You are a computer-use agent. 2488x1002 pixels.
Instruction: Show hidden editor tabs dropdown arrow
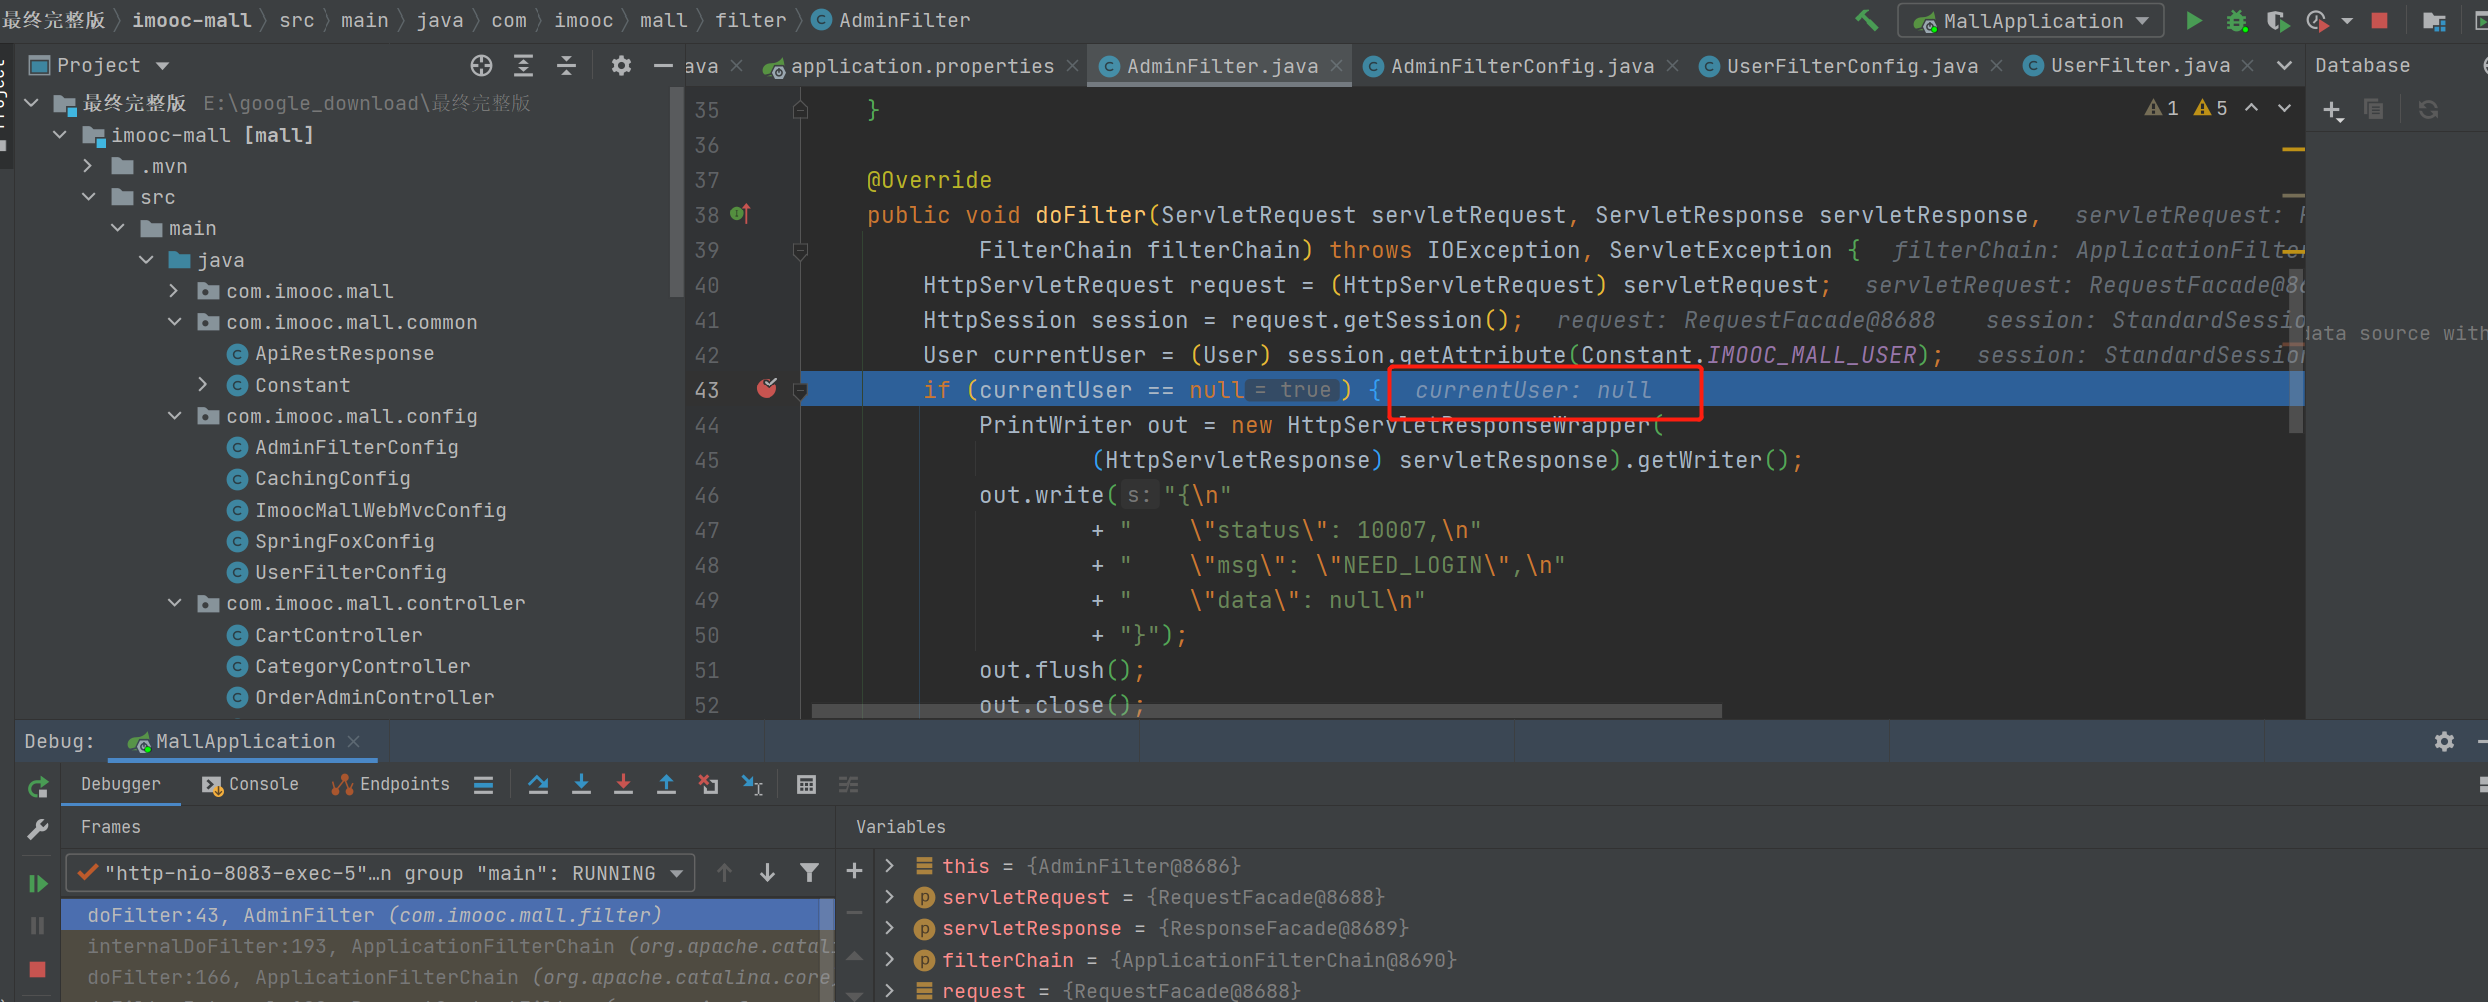[x=2285, y=66]
